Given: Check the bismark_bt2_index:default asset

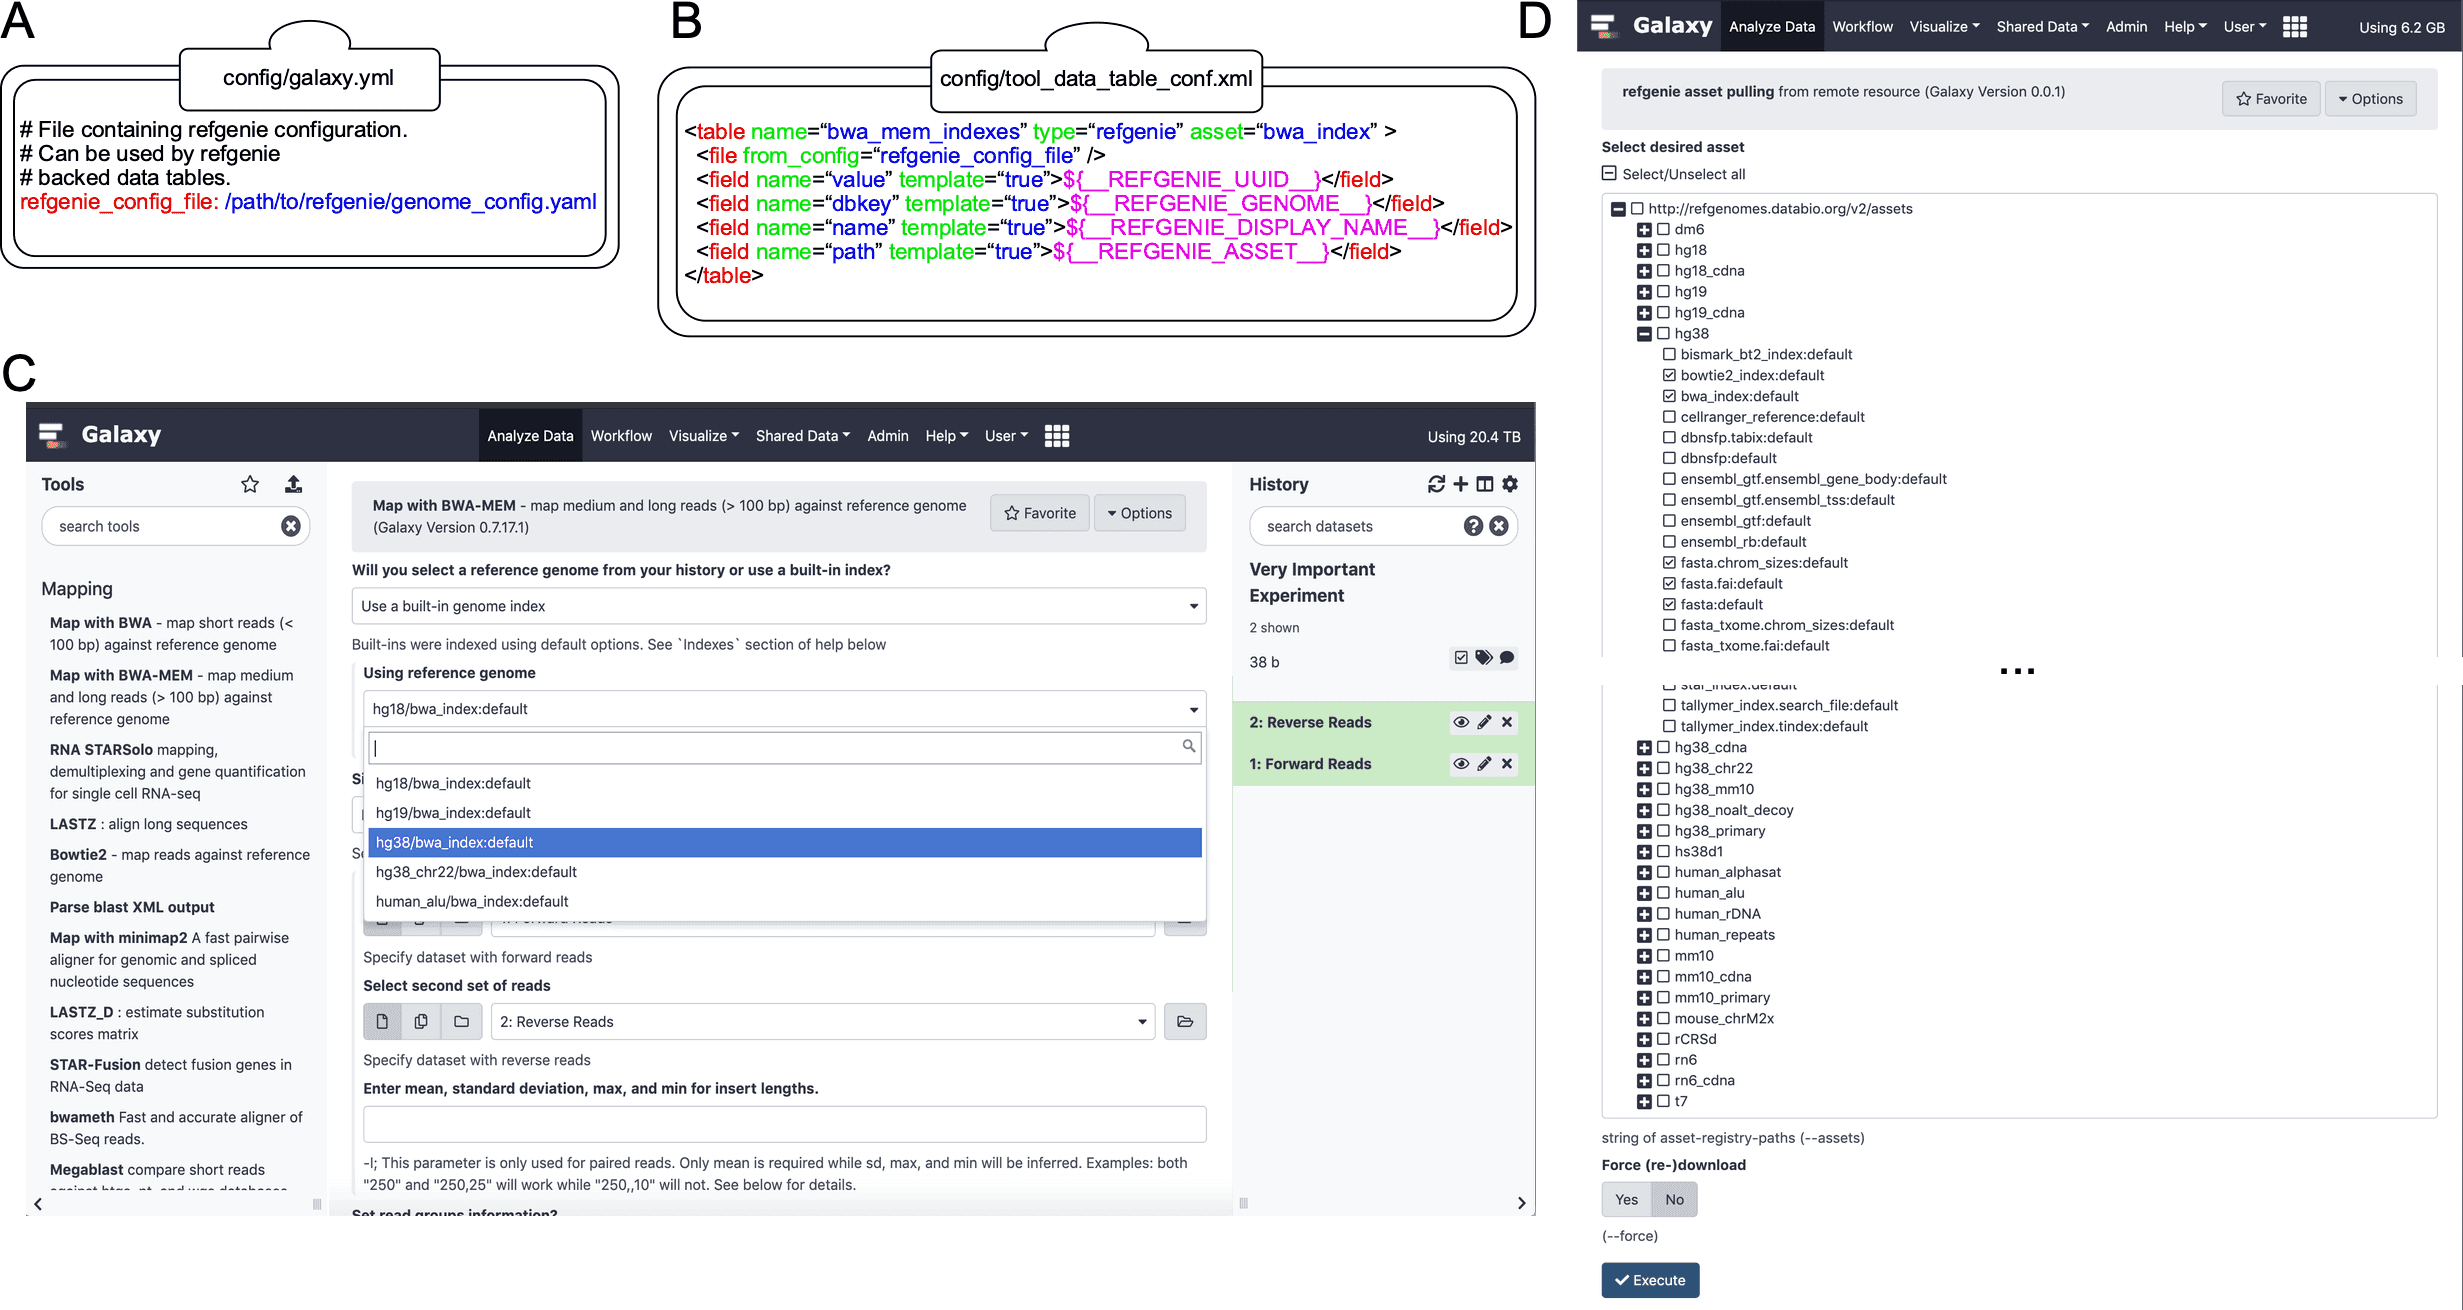Looking at the screenshot, I should pyautogui.click(x=1669, y=355).
